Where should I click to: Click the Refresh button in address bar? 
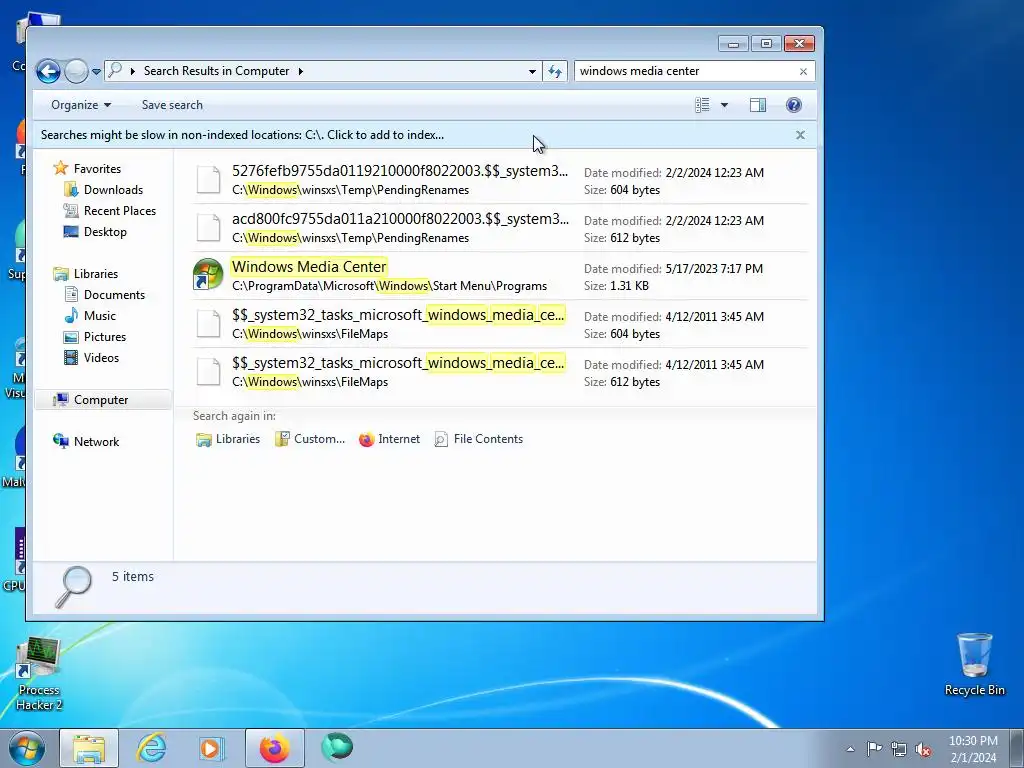pos(554,71)
